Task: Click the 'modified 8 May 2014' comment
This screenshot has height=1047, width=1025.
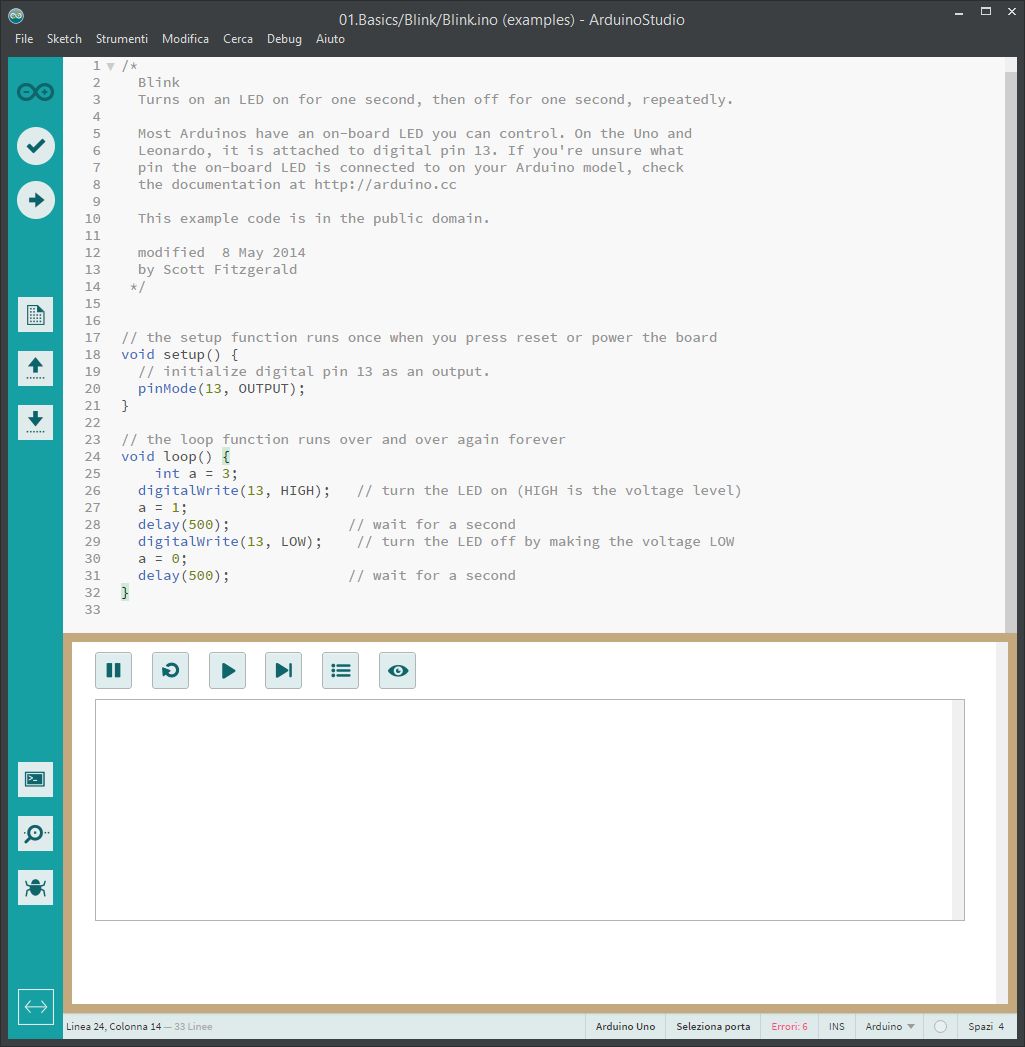Action: pos(221,252)
